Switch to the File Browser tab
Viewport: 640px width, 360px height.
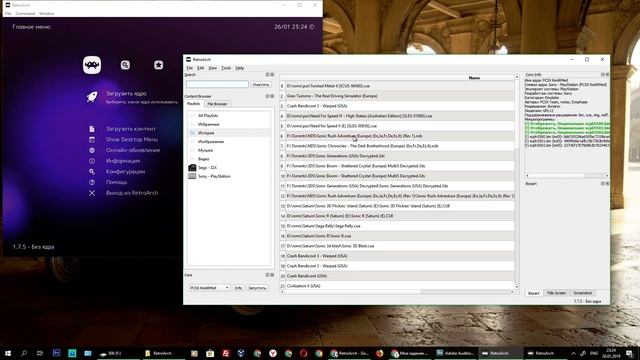point(217,104)
